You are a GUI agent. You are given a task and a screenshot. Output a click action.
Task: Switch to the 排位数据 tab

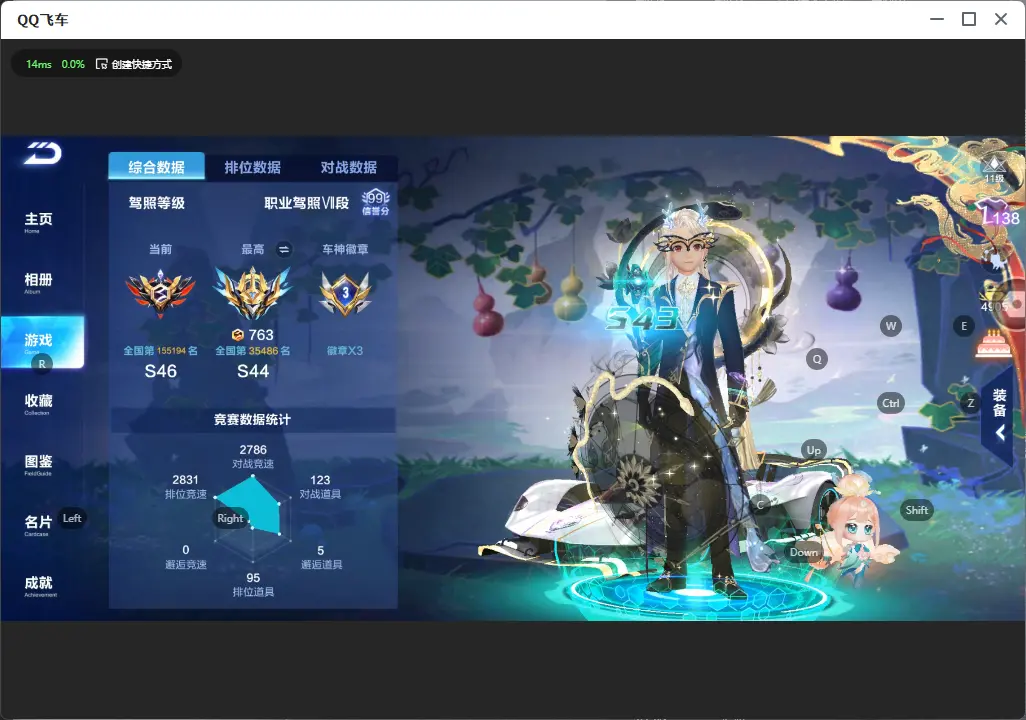click(253, 167)
